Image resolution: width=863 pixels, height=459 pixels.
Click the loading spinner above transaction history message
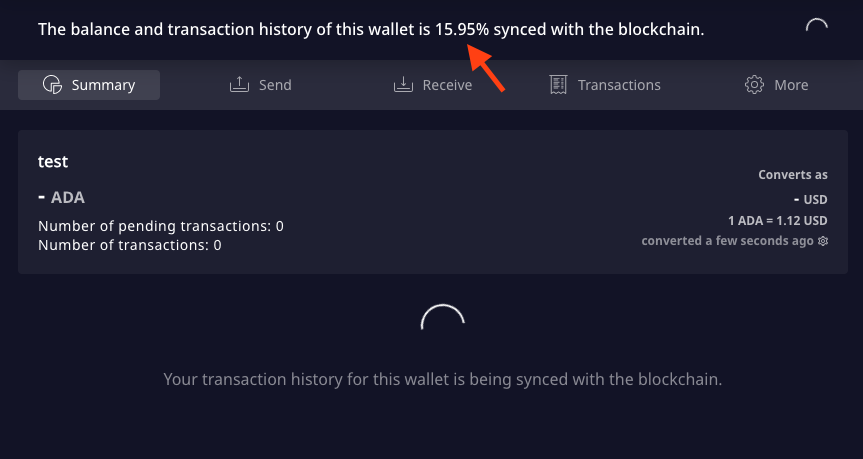point(443,317)
